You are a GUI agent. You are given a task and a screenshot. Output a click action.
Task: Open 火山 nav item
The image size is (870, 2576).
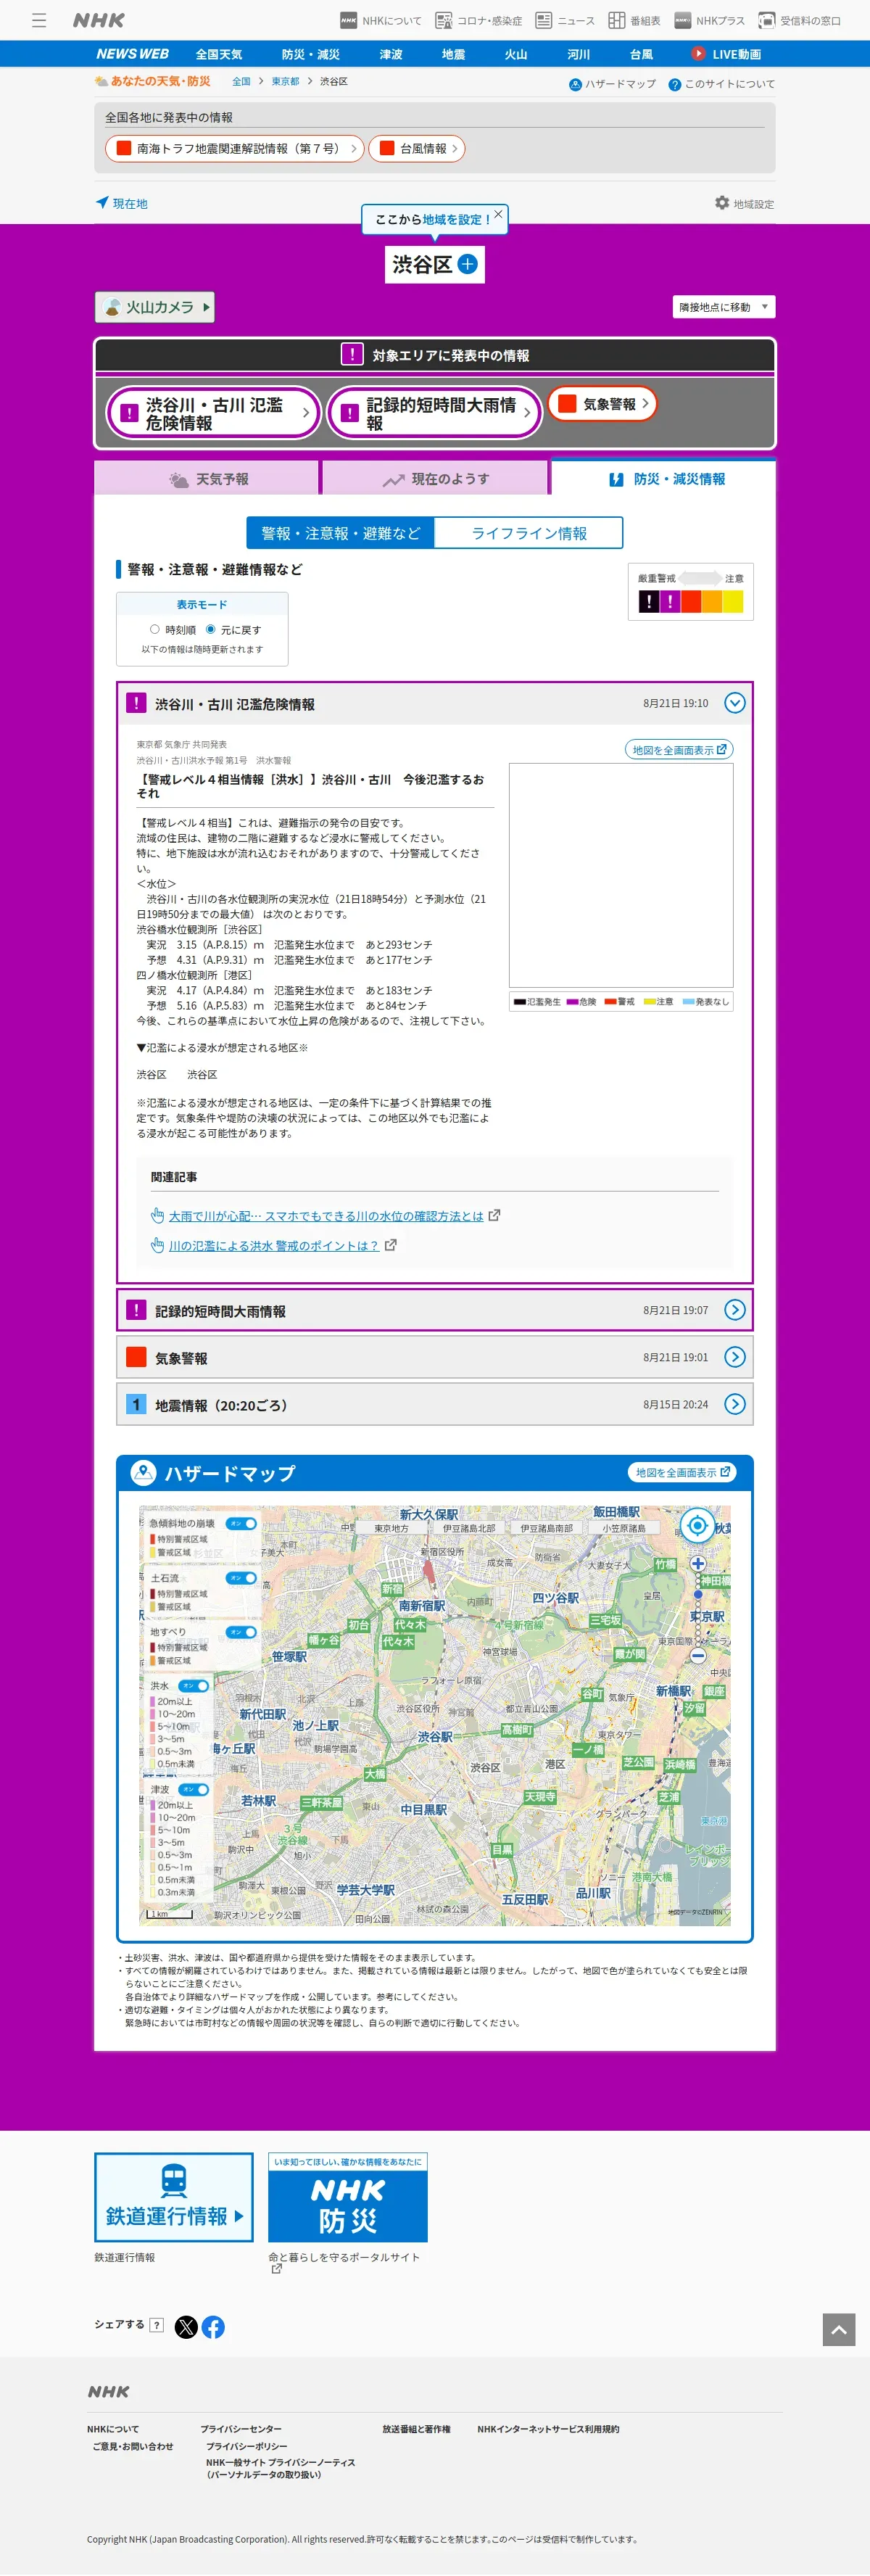(x=516, y=54)
